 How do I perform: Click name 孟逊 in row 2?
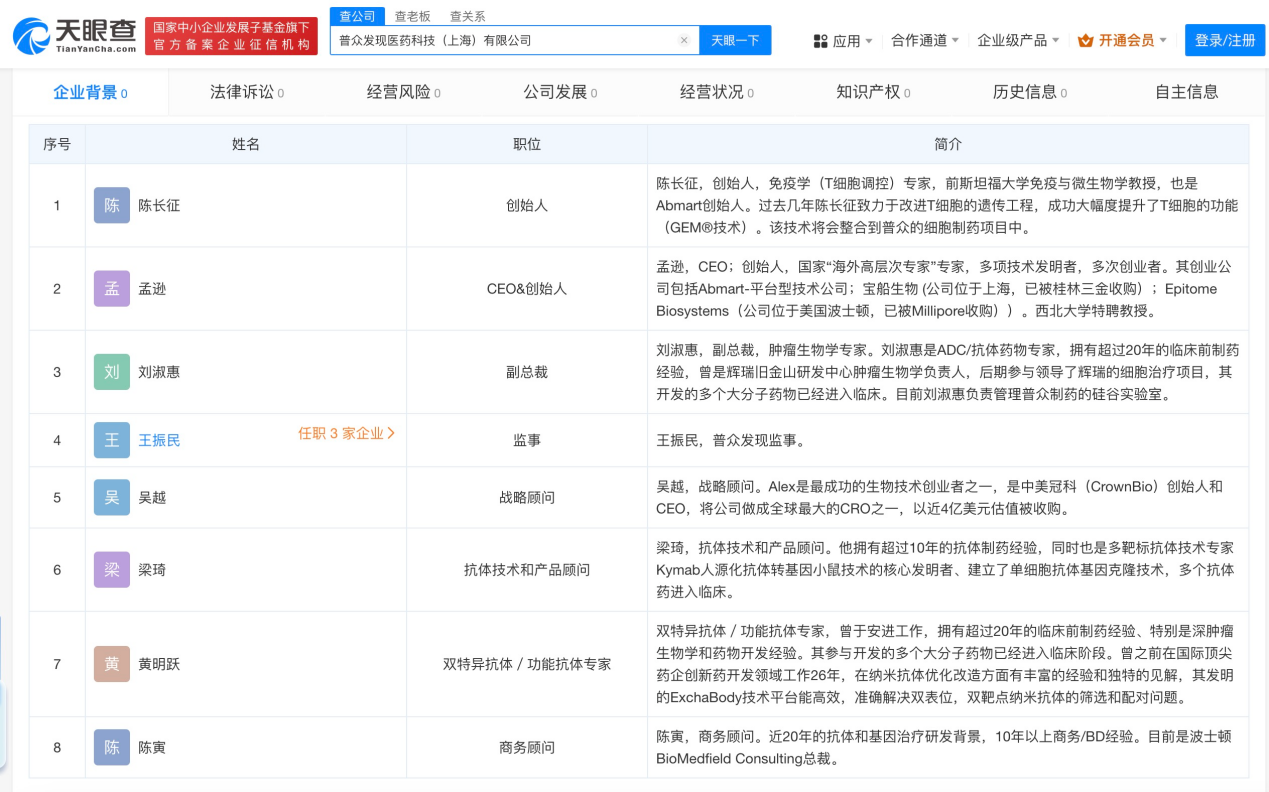point(152,288)
